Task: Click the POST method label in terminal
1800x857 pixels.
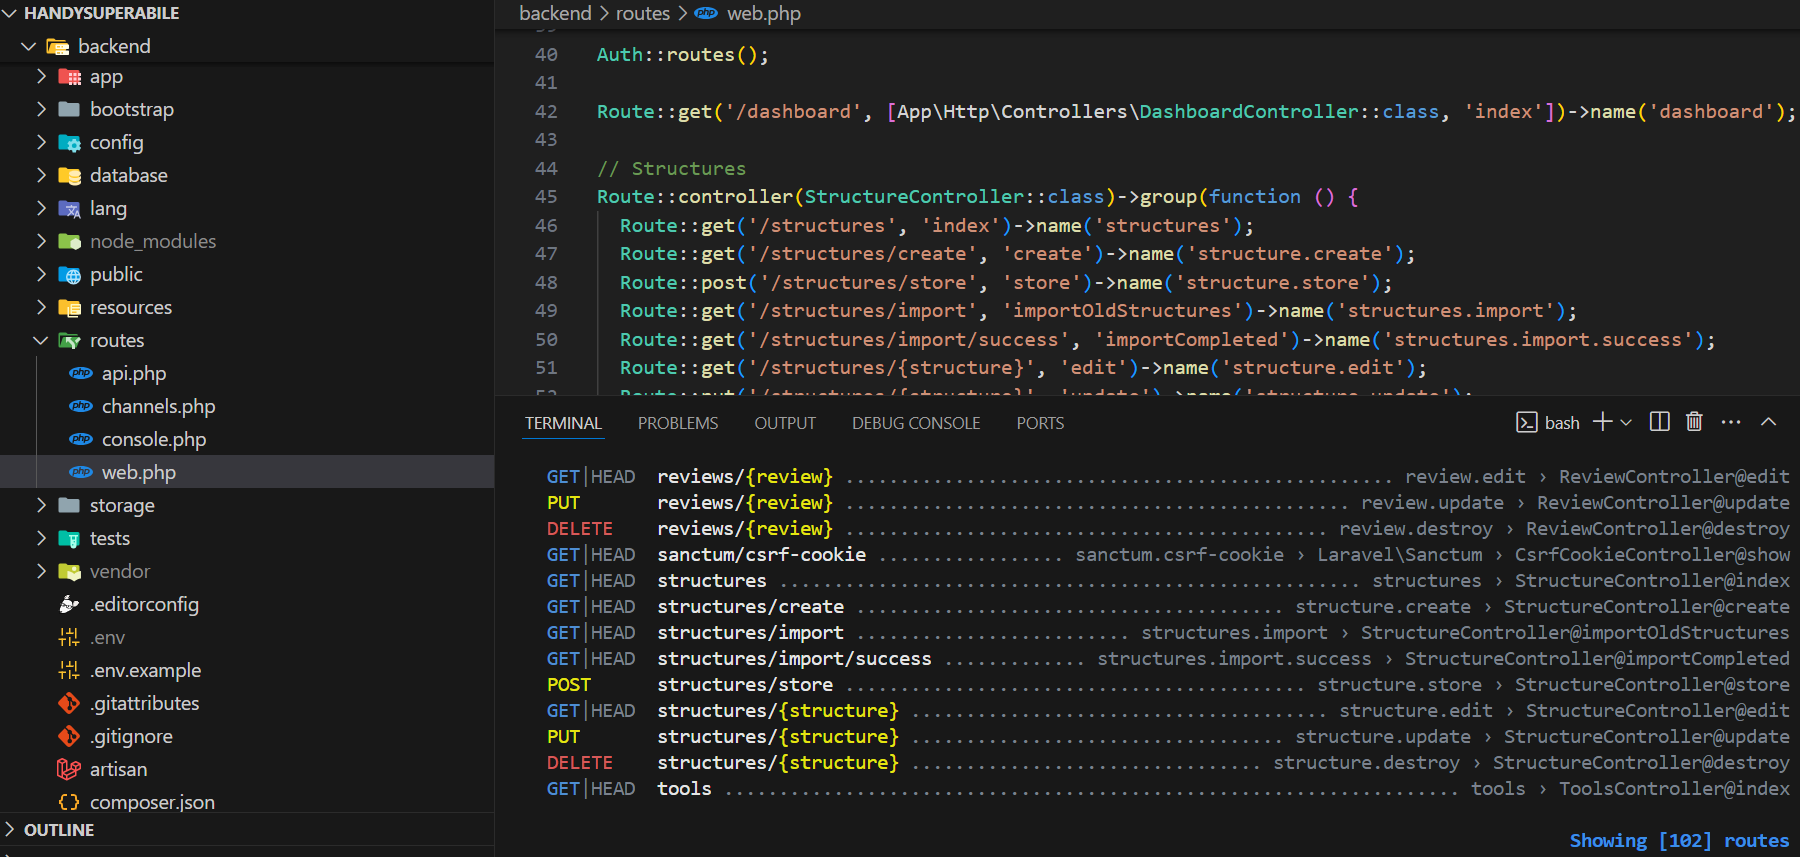Action: (x=569, y=684)
